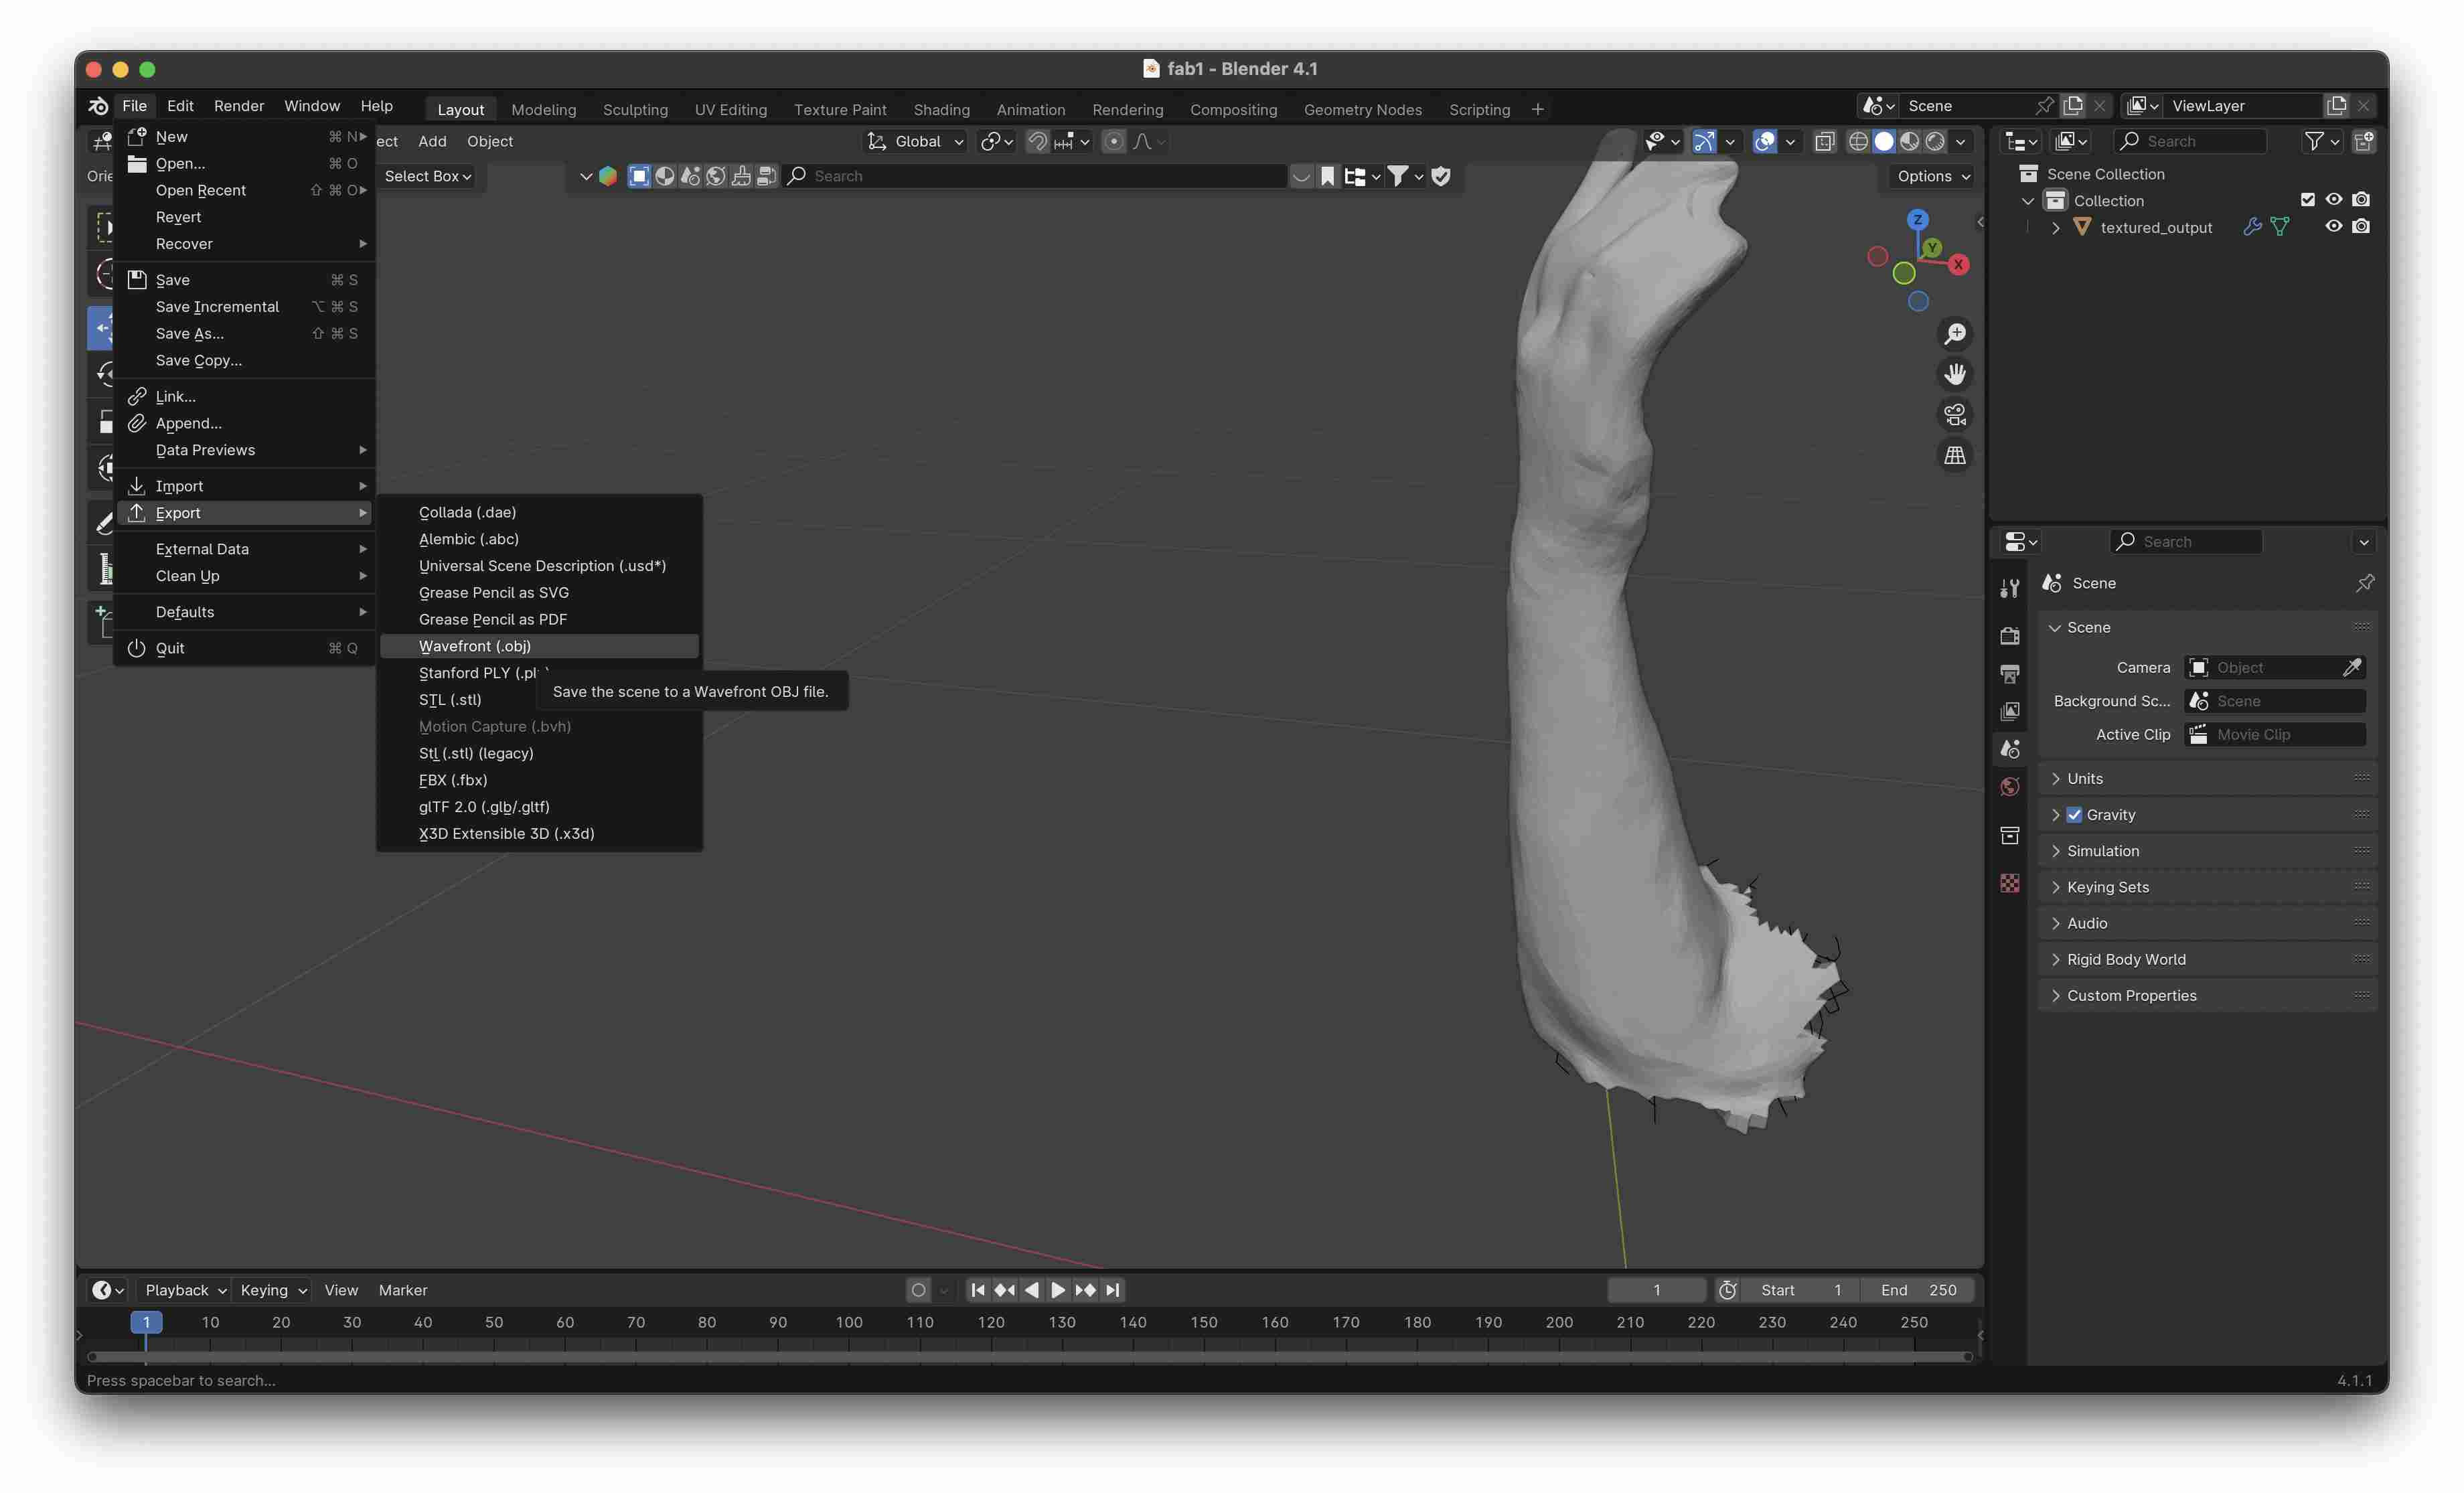Open the View Layer properties tab icon
Screen dimensions: 2464x1493
(2010, 711)
